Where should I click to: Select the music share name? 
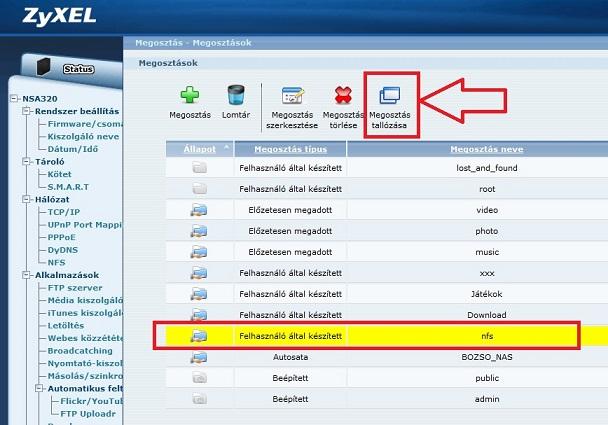(487, 252)
